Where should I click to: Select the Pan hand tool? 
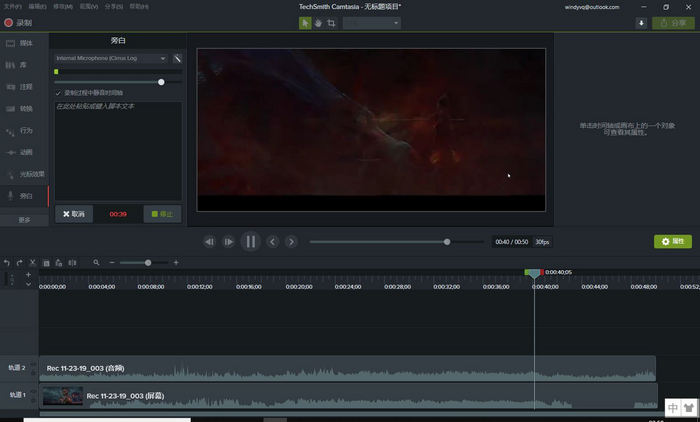pyautogui.click(x=318, y=23)
